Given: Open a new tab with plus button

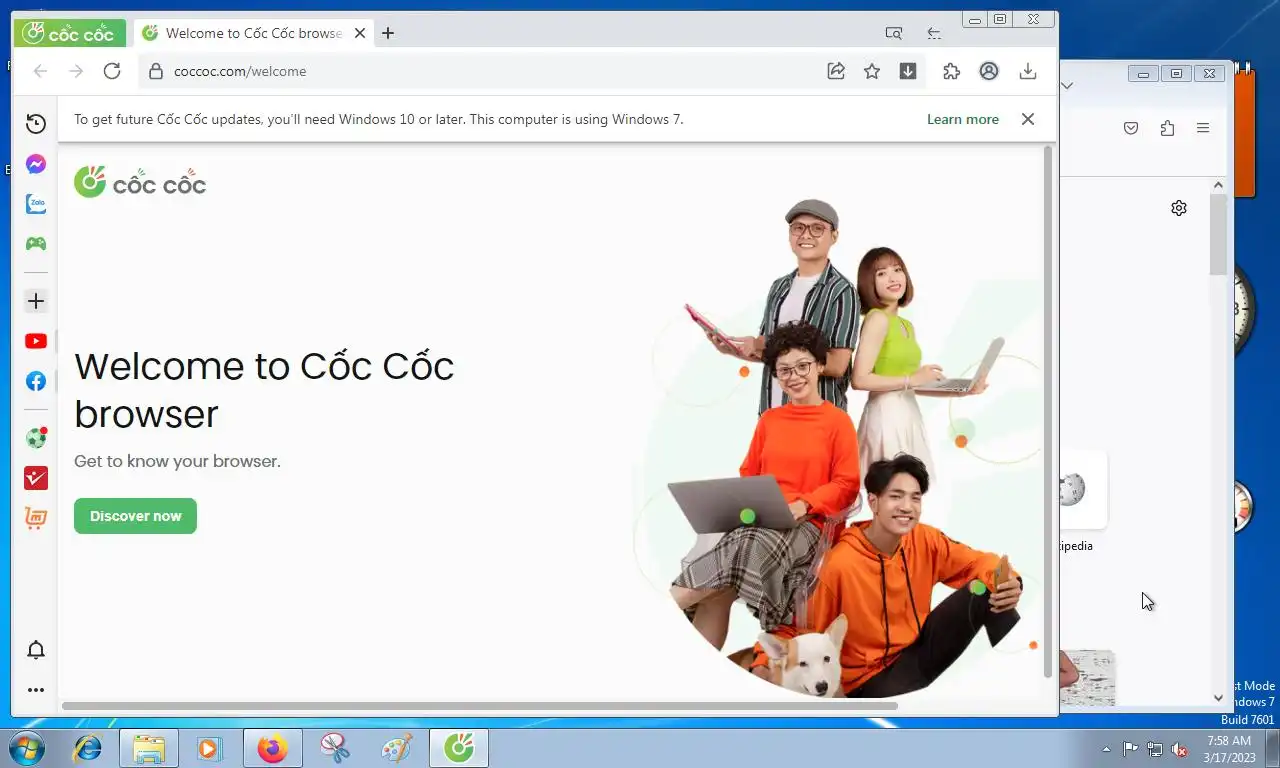Looking at the screenshot, I should (x=388, y=33).
